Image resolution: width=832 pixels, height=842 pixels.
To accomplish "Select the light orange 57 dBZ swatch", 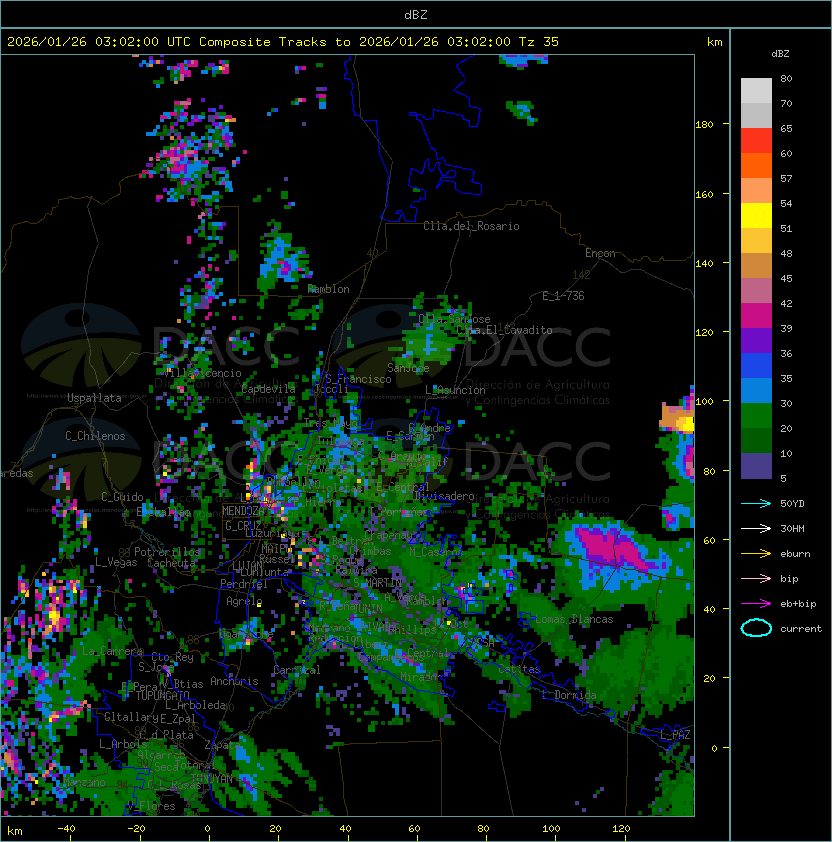I will (x=756, y=191).
